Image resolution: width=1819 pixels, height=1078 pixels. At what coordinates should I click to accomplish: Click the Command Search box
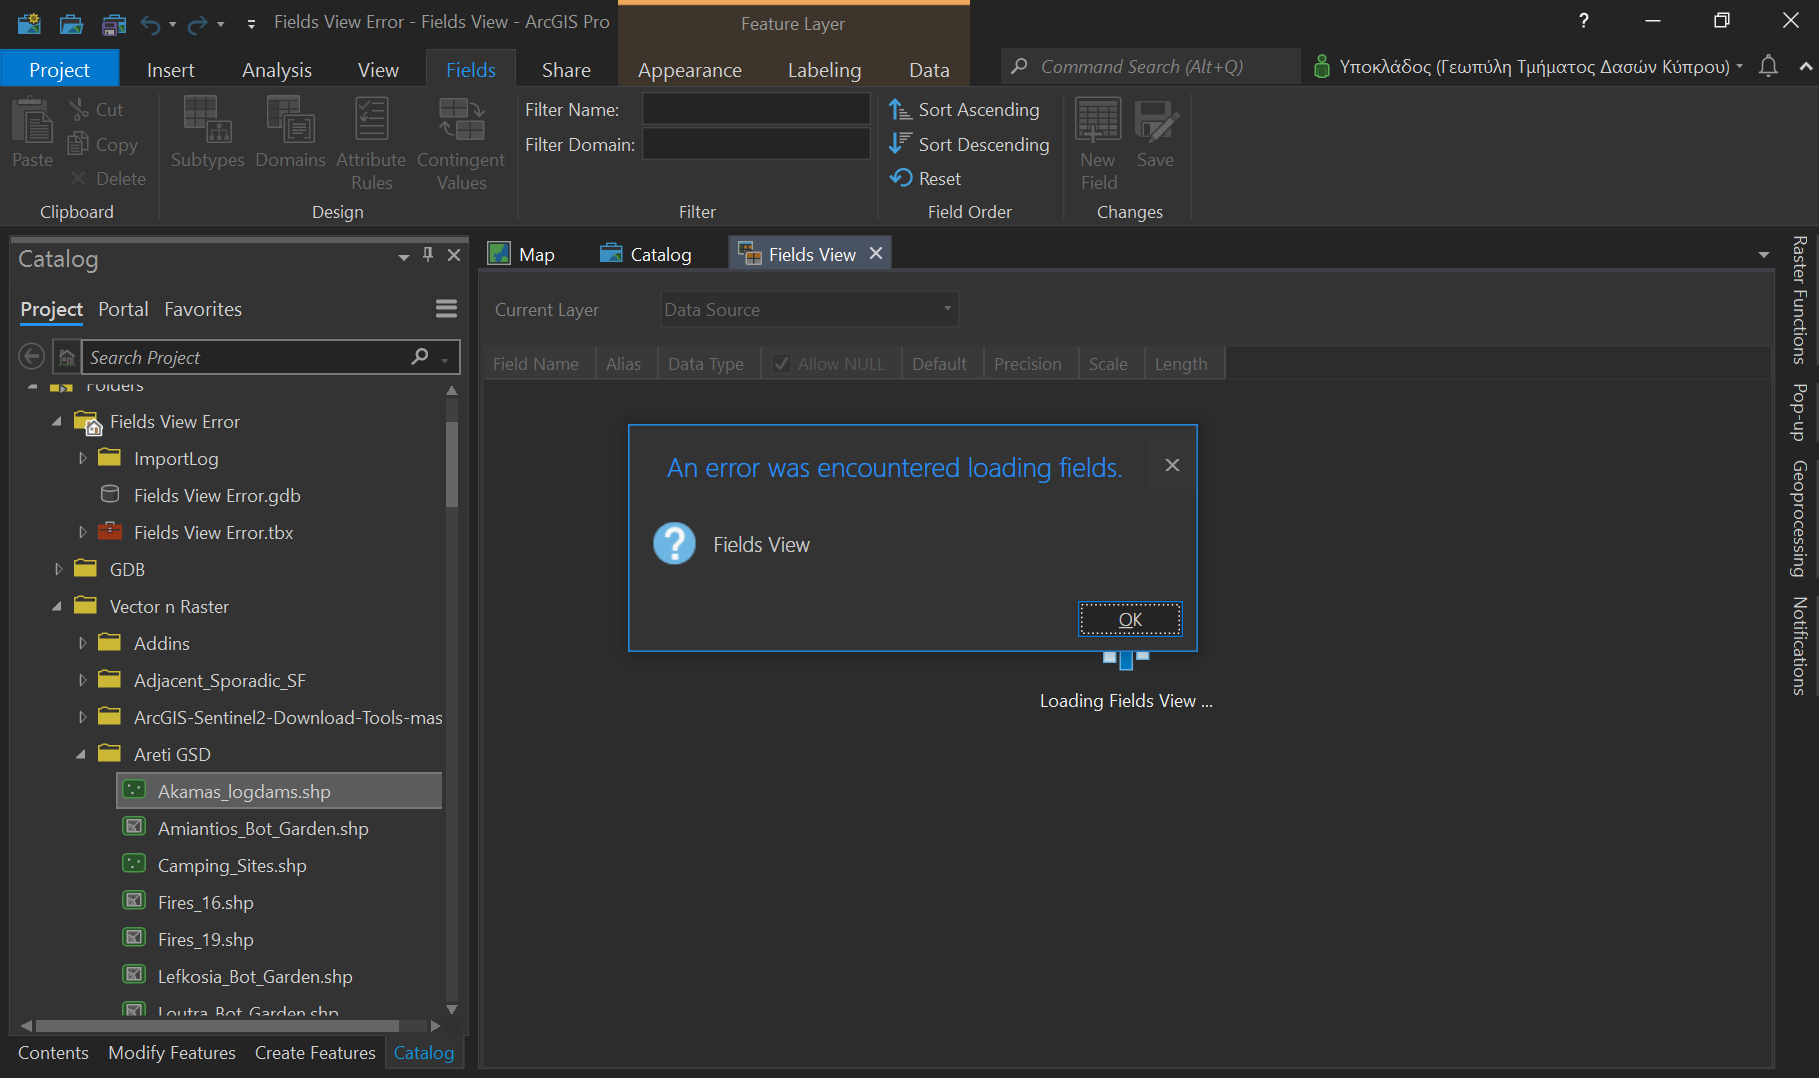pos(1150,67)
